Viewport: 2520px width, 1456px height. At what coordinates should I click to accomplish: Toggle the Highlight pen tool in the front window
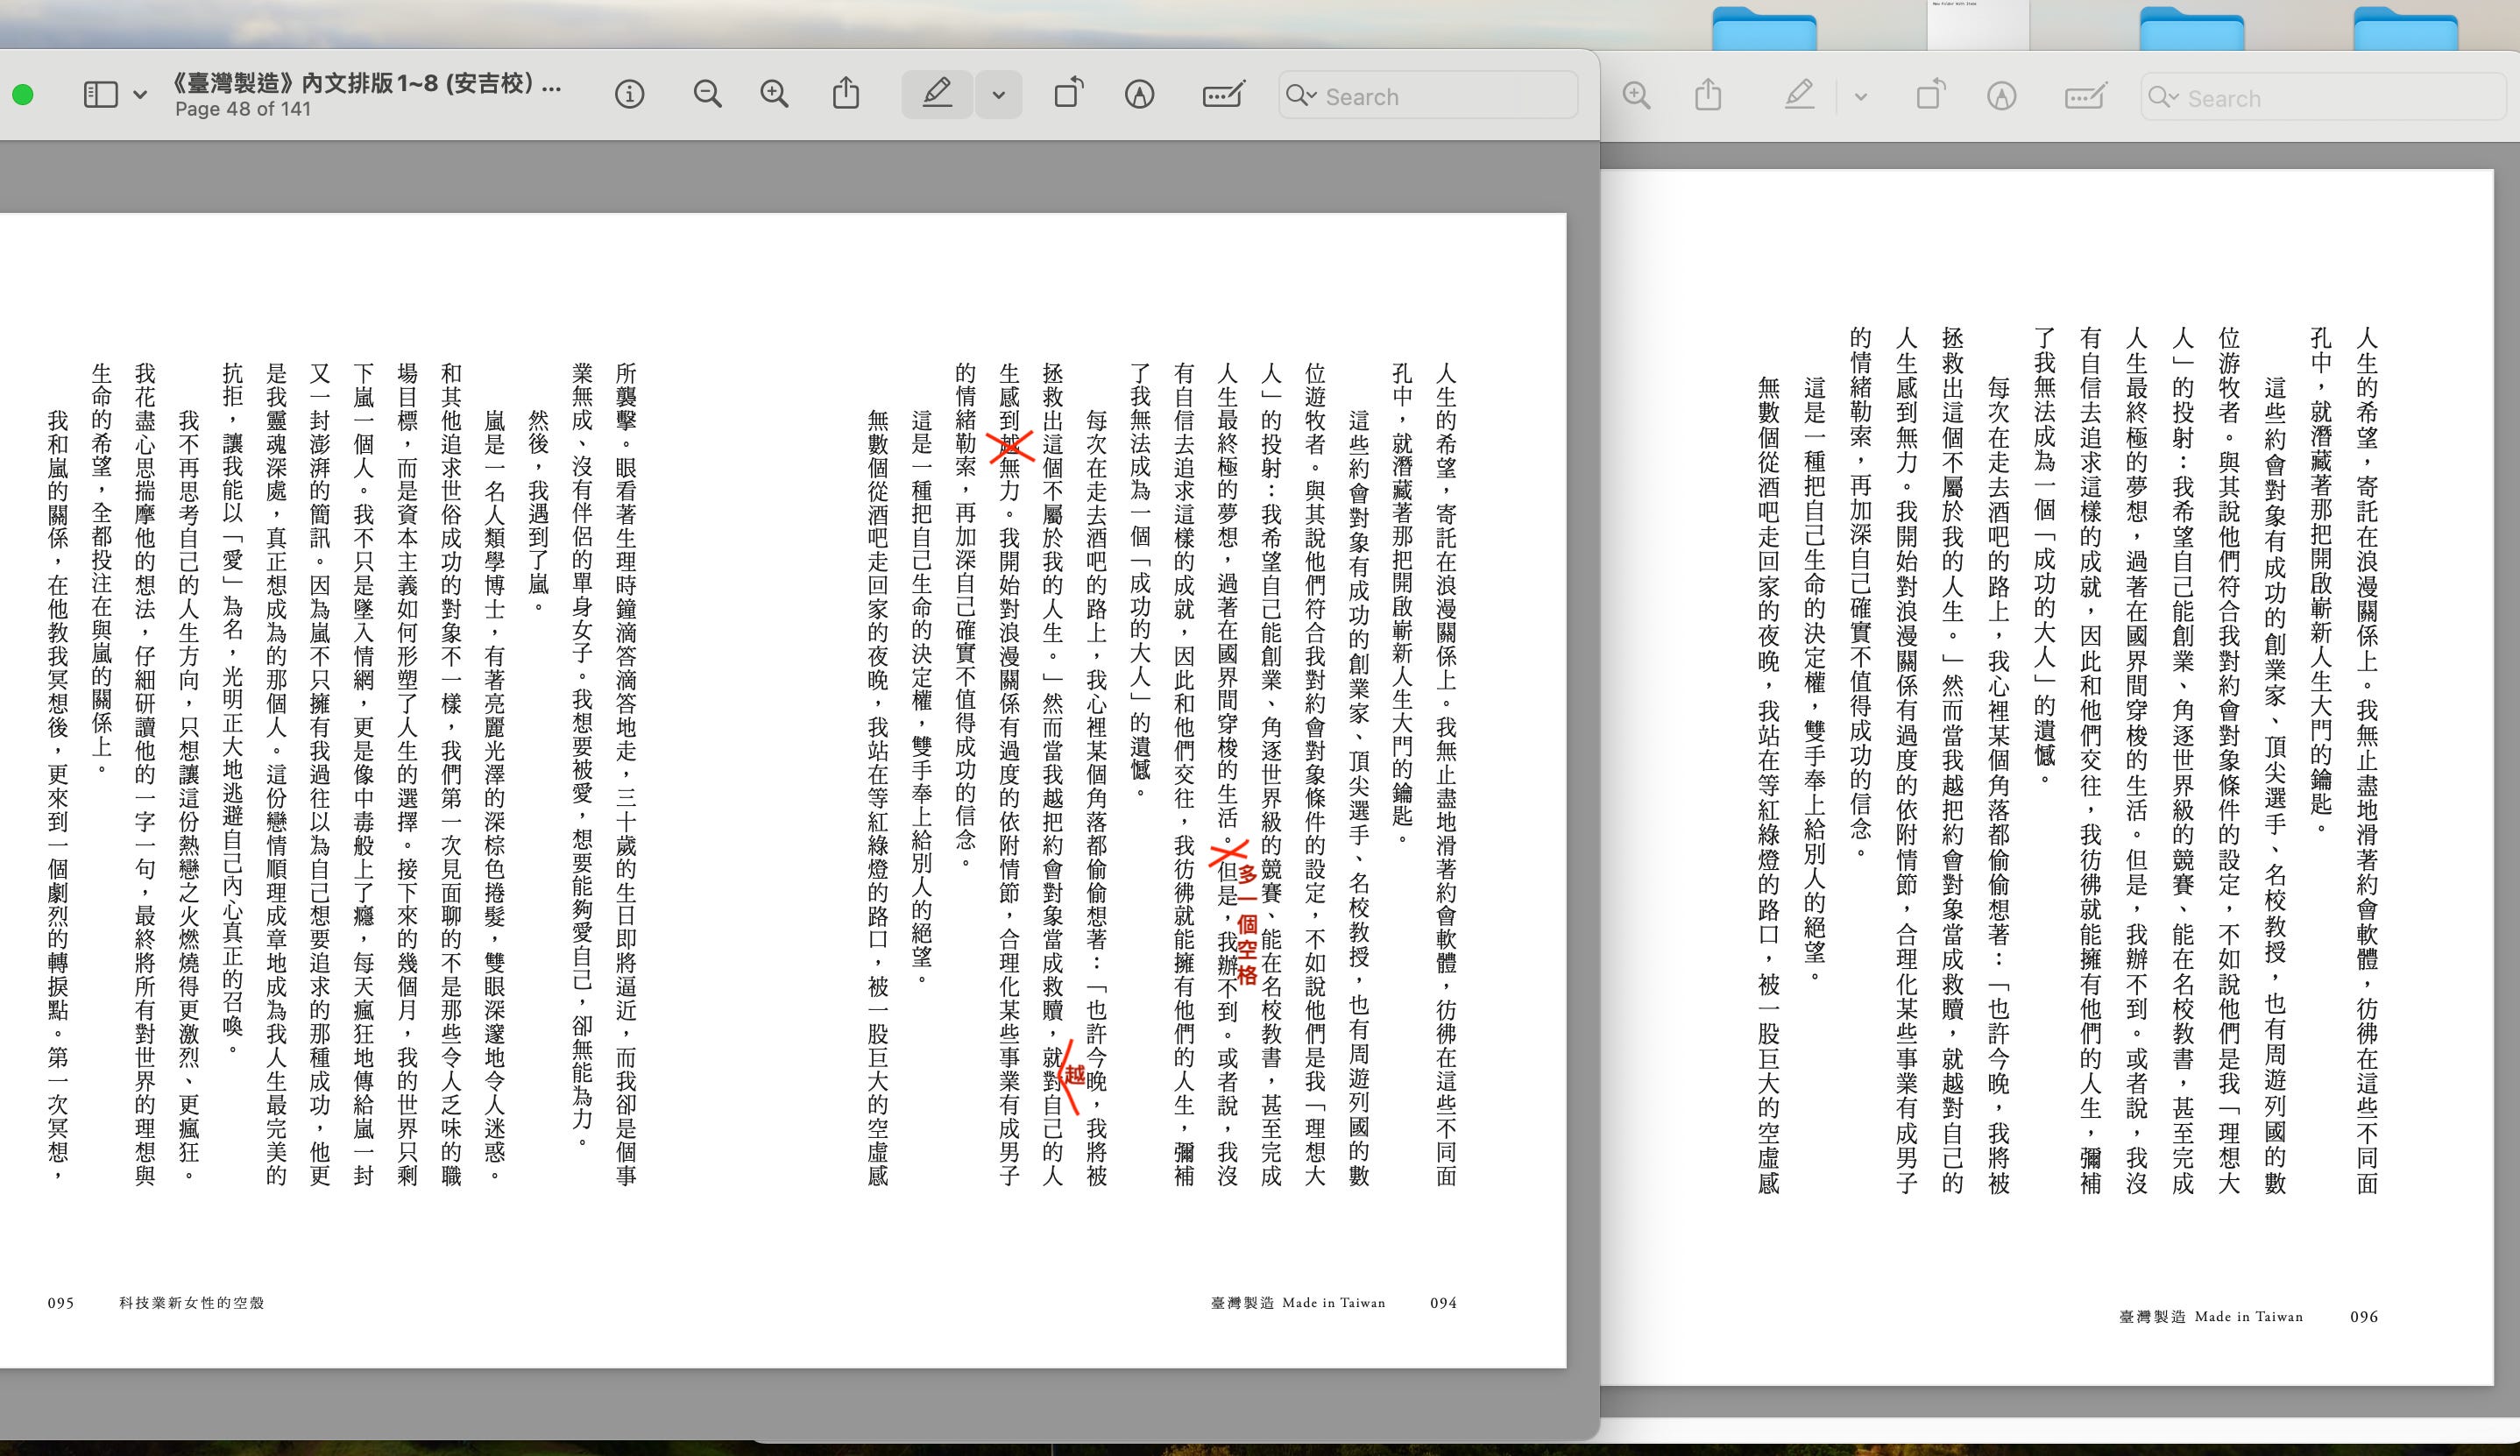937,95
